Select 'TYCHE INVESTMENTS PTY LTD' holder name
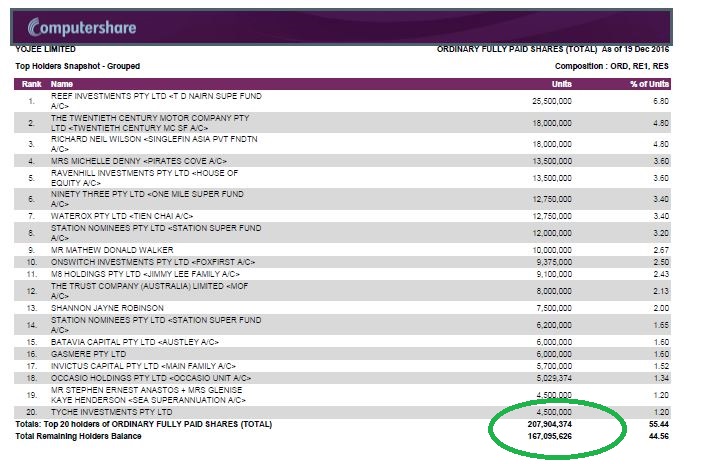This screenshot has height=464, width=713. (111, 412)
